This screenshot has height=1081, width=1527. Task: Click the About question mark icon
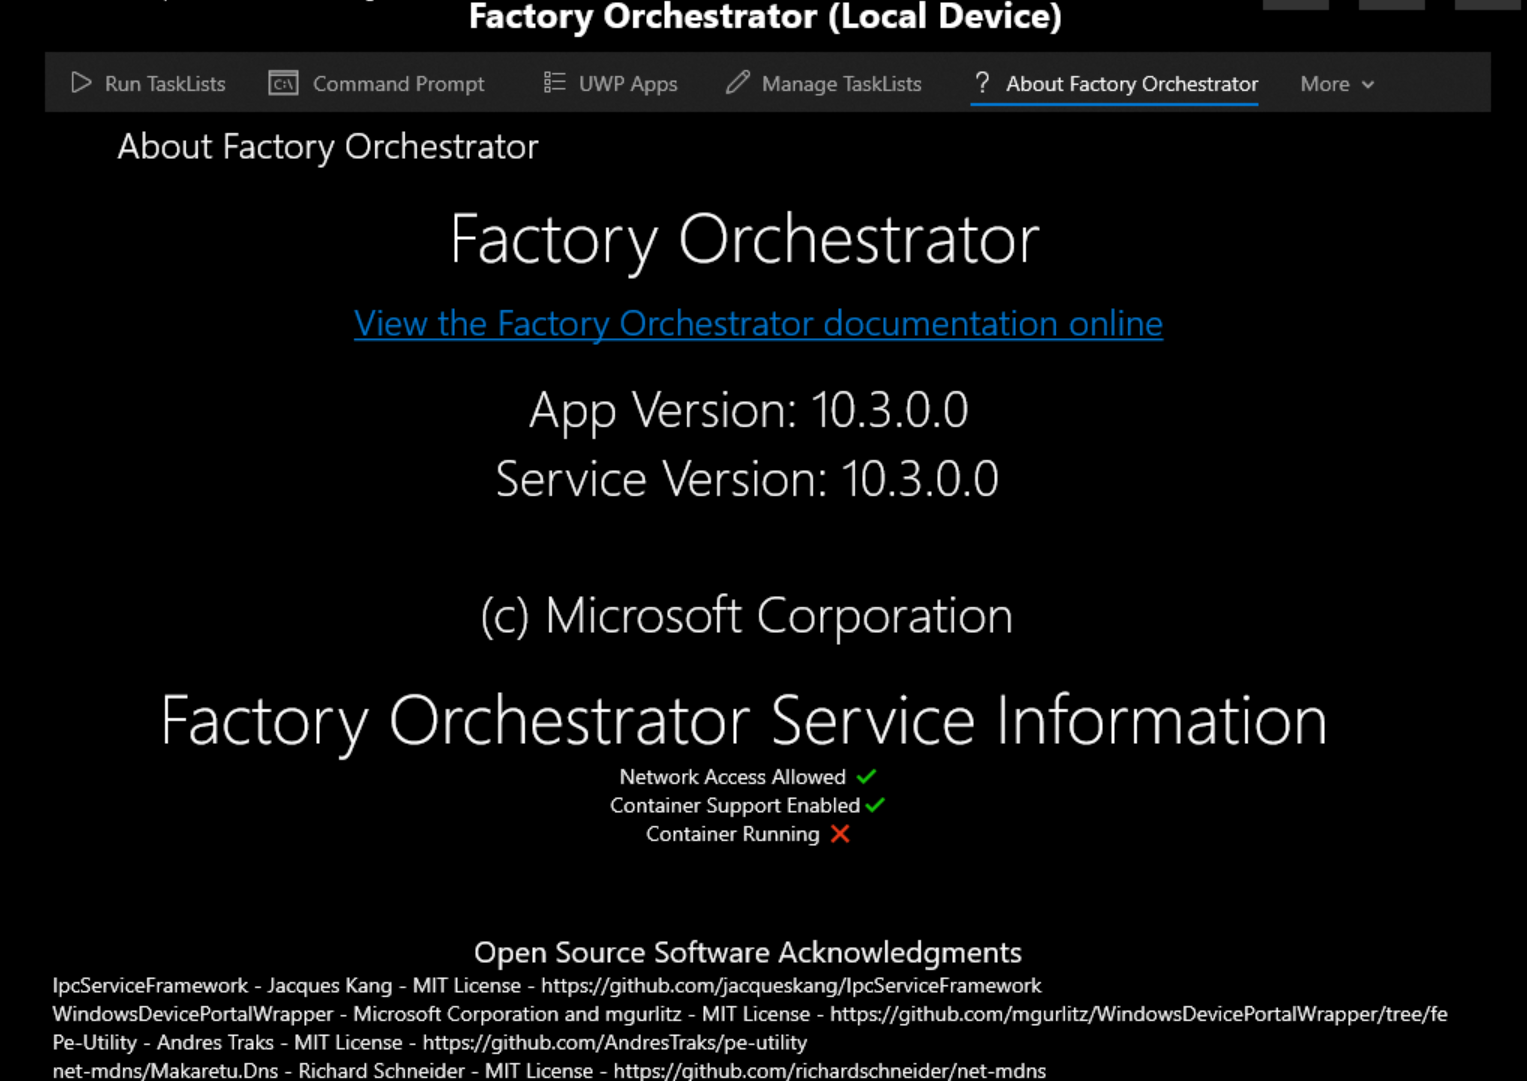(x=982, y=82)
